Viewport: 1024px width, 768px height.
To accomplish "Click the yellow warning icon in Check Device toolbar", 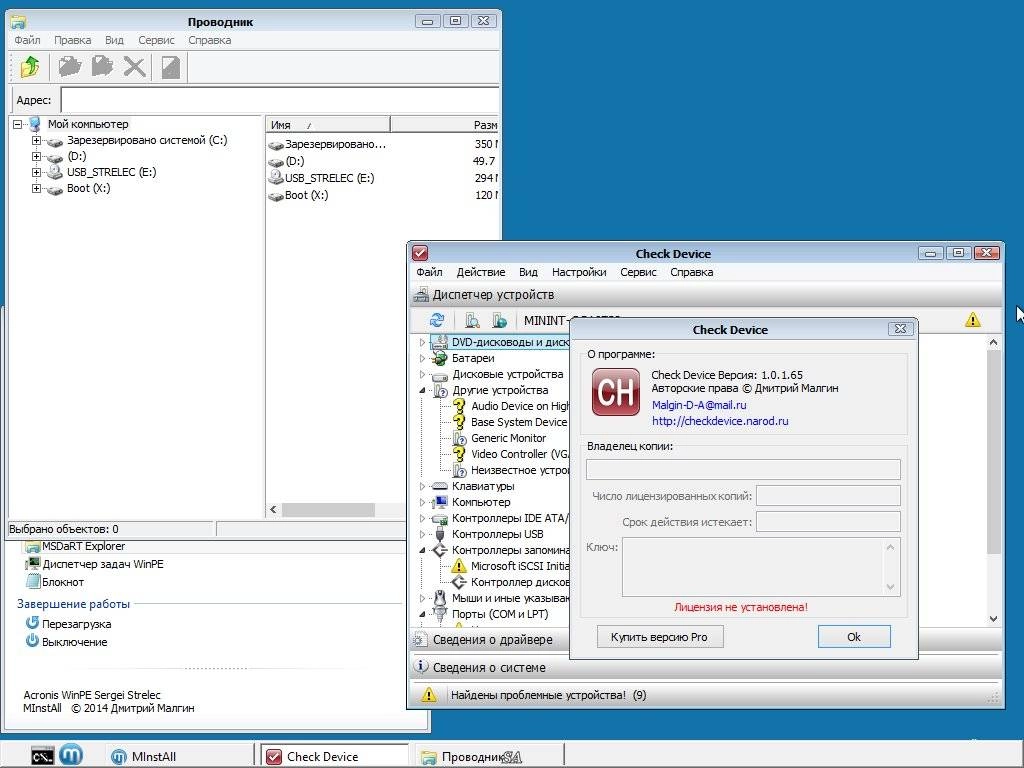I will tap(972, 320).
